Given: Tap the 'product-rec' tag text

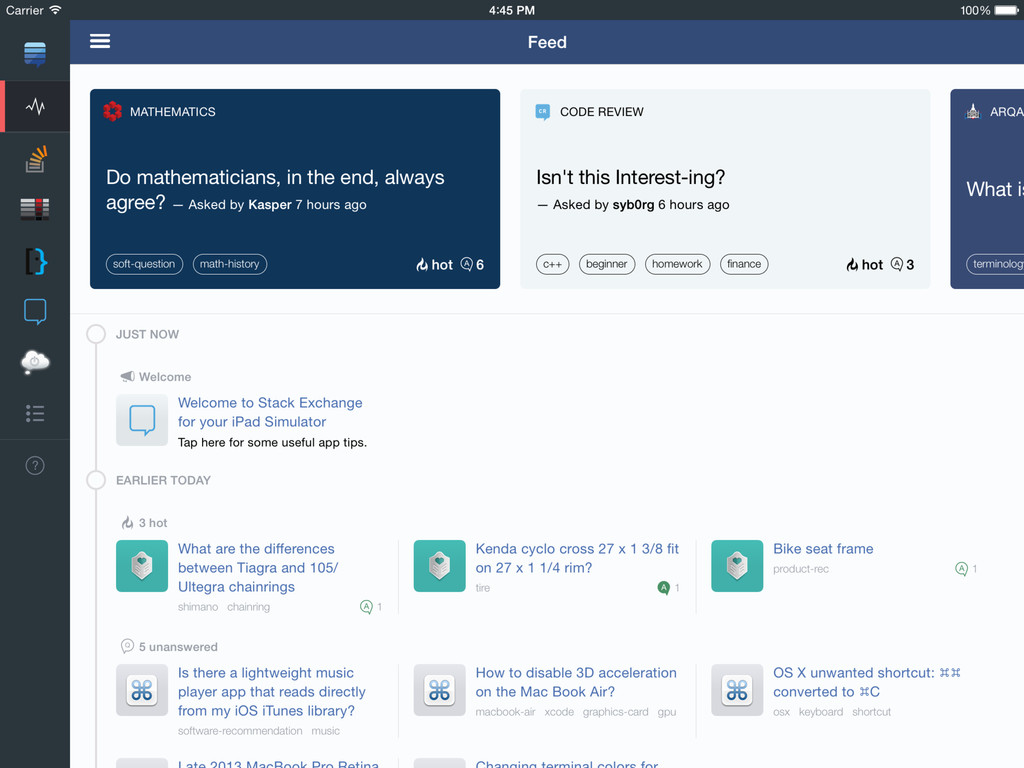Looking at the screenshot, I should [801, 569].
